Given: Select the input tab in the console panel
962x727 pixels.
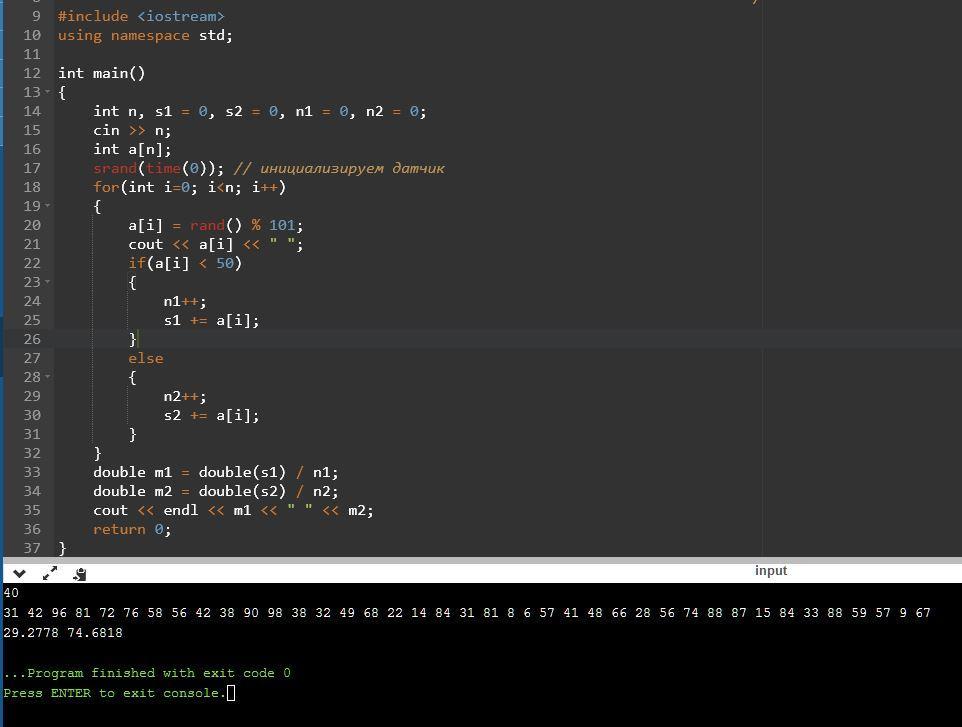Looking at the screenshot, I should (770, 571).
